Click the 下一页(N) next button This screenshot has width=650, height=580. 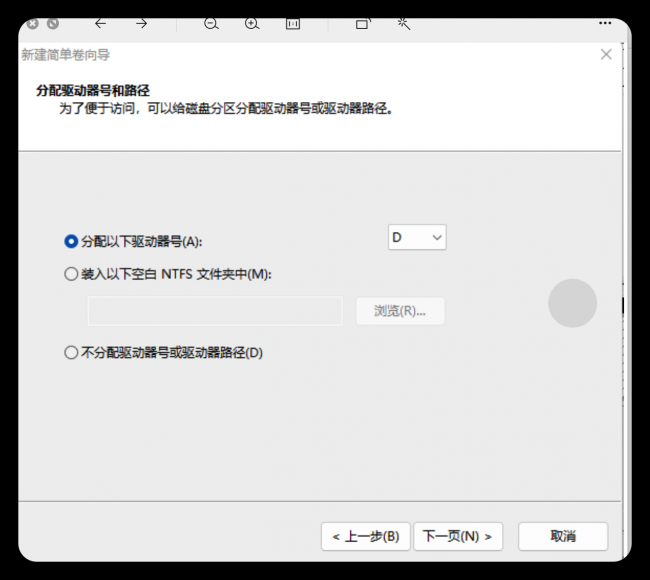[x=458, y=536]
